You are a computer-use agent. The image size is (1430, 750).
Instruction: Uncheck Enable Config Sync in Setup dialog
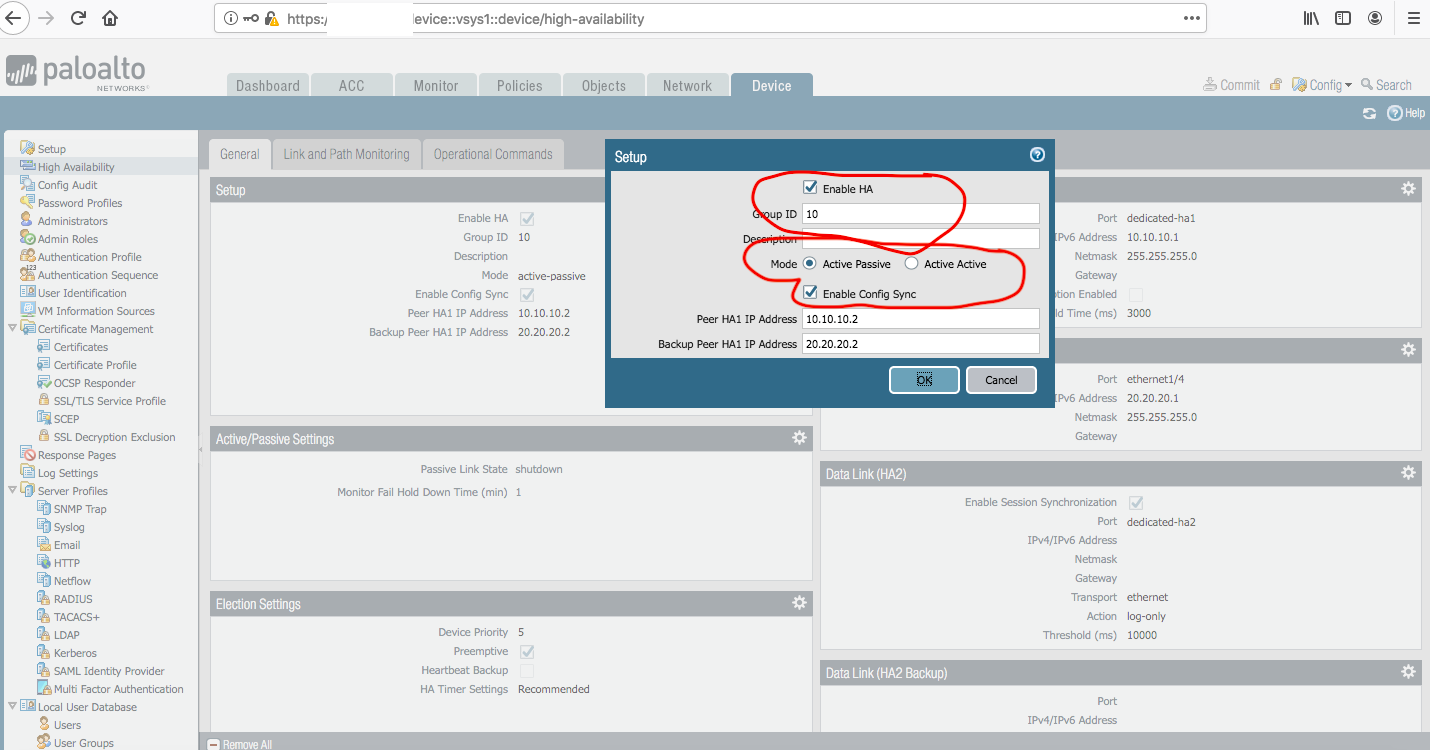pos(811,293)
